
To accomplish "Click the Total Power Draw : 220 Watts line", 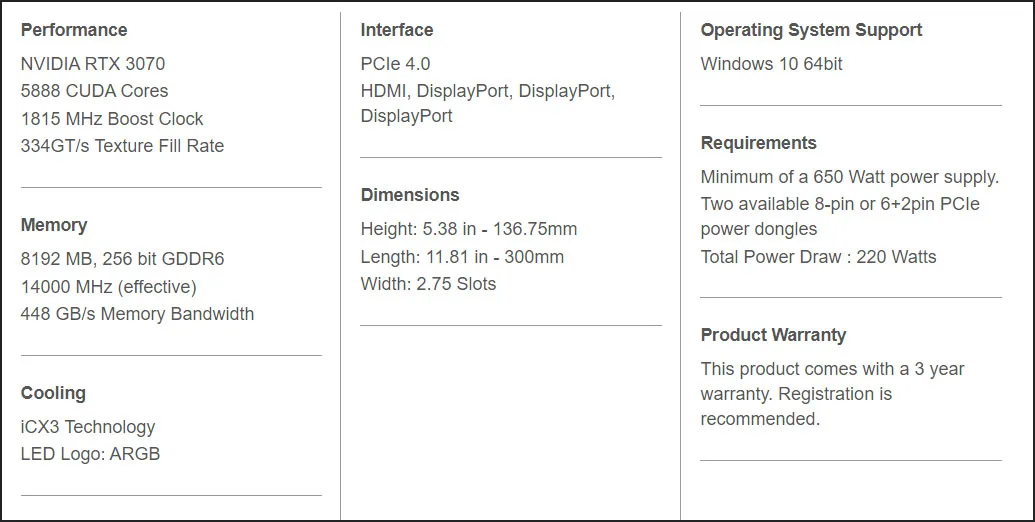I will coord(818,257).
